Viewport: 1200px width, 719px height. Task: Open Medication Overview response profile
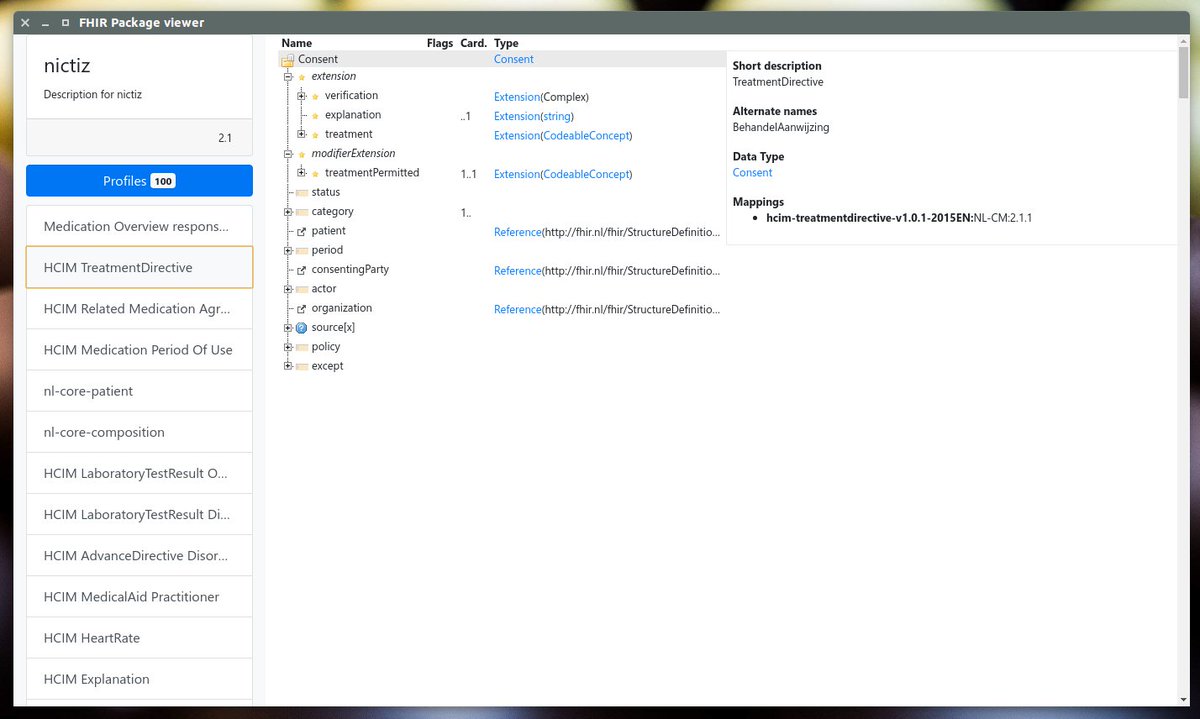pos(139,227)
